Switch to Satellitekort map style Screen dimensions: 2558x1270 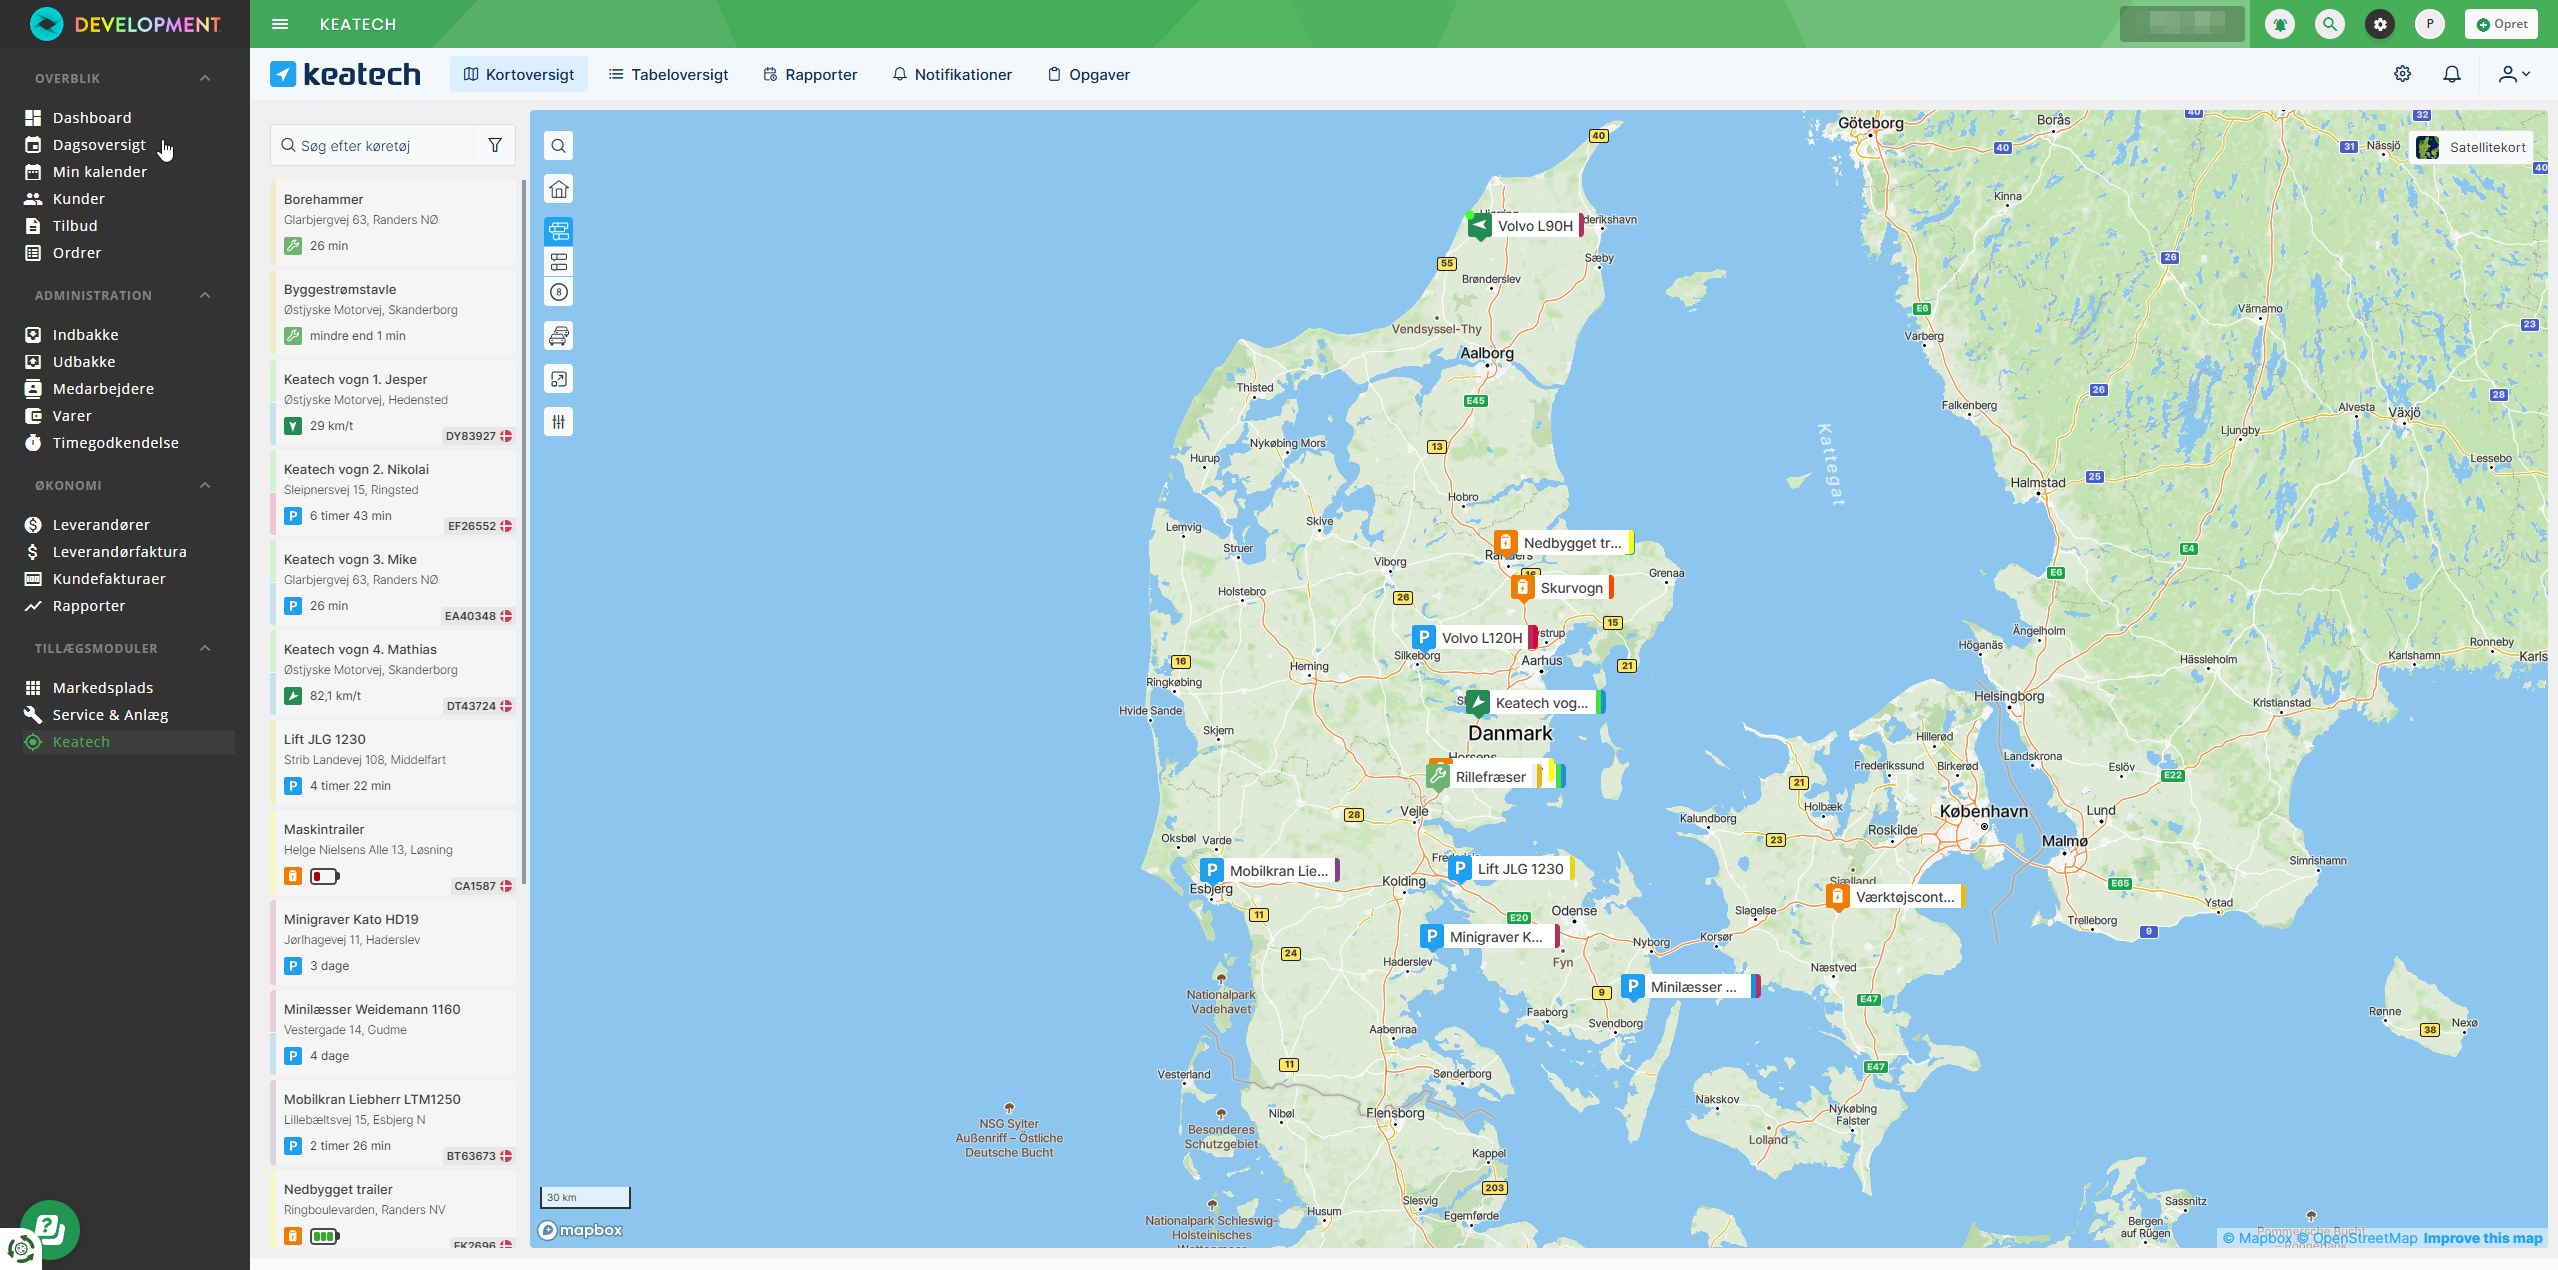click(x=2472, y=147)
